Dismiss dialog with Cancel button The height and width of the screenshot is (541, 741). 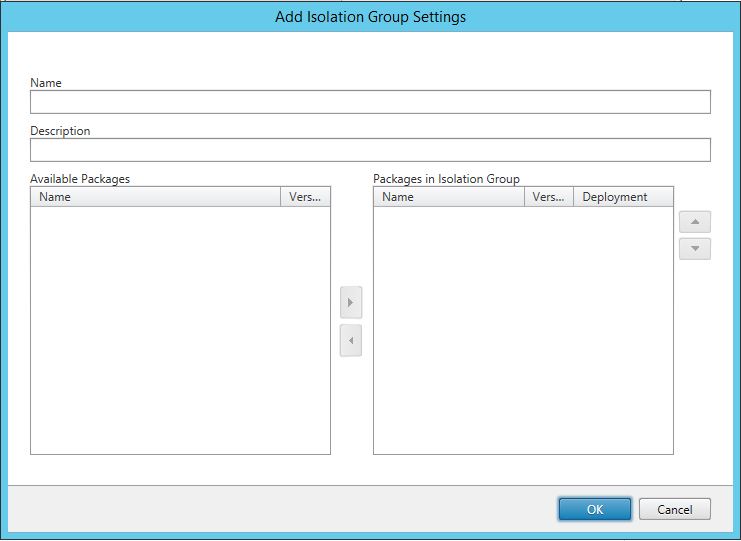pos(674,509)
